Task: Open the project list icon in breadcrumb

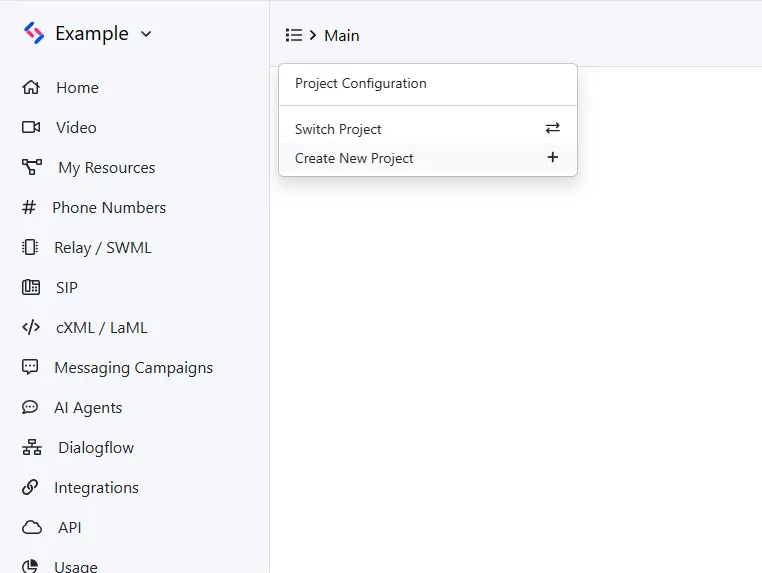Action: click(x=293, y=35)
